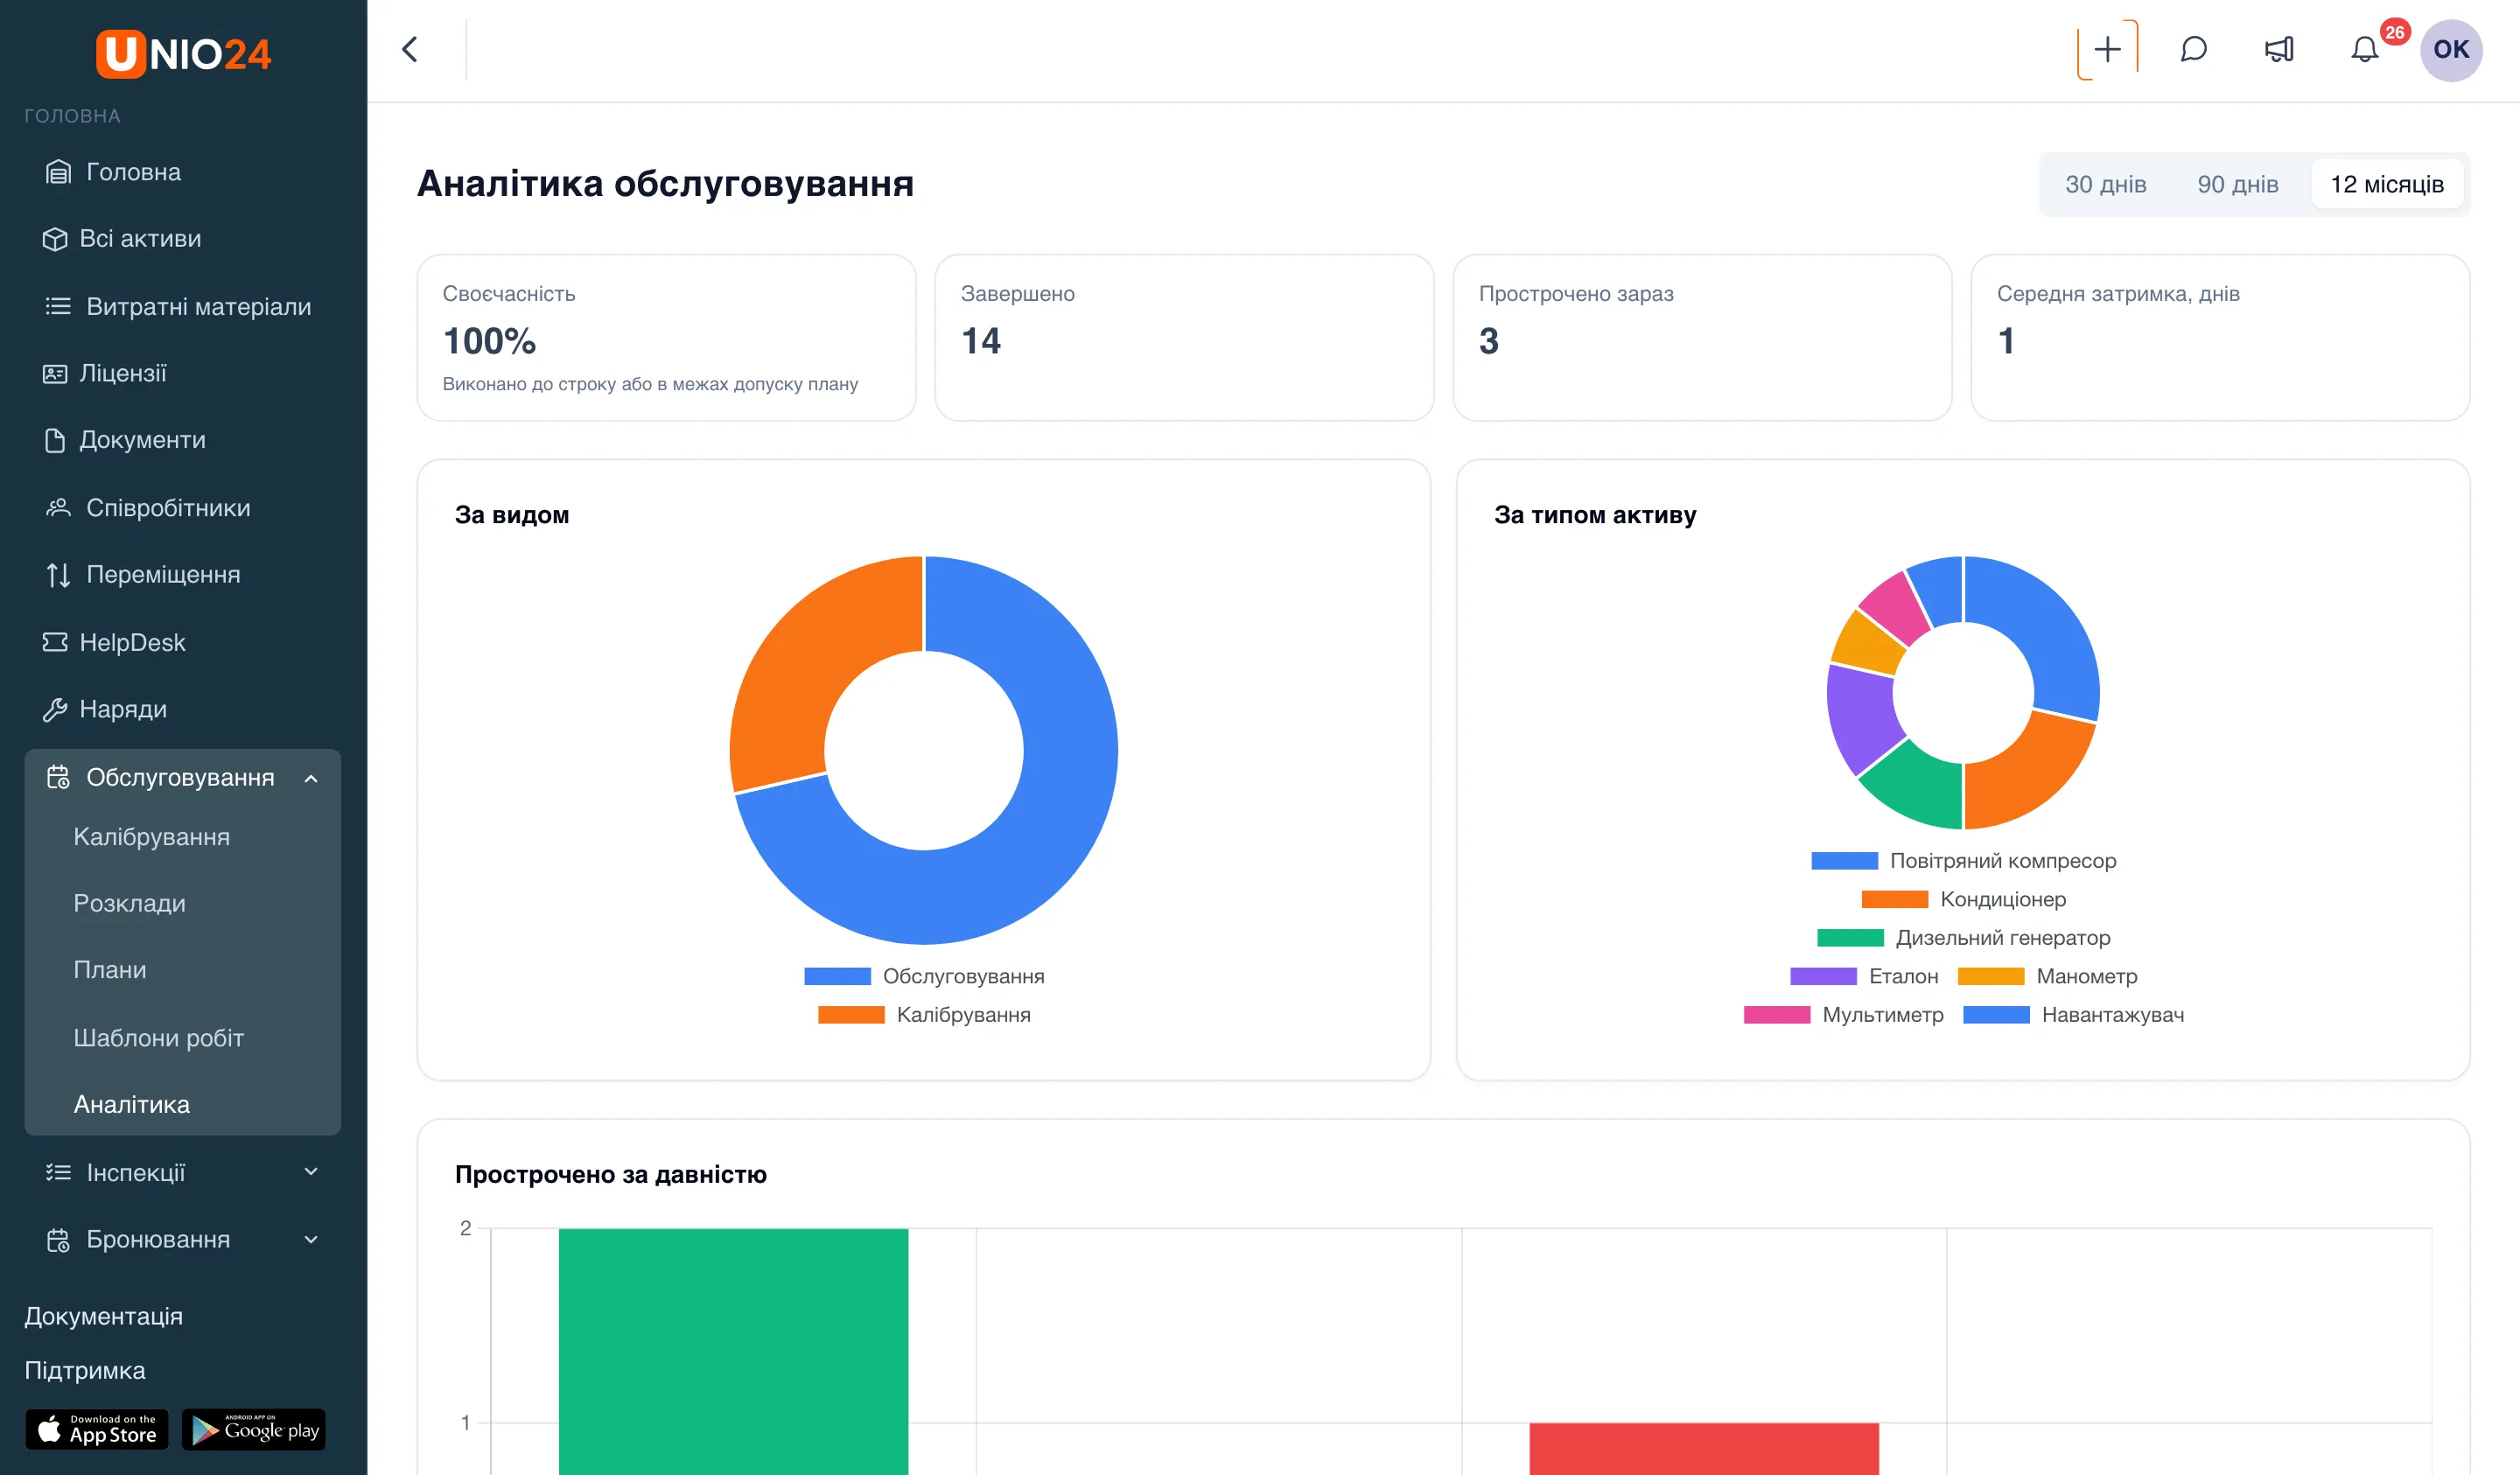Click the Витратні матеріали list icon
The image size is (2520, 1475).
point(58,306)
